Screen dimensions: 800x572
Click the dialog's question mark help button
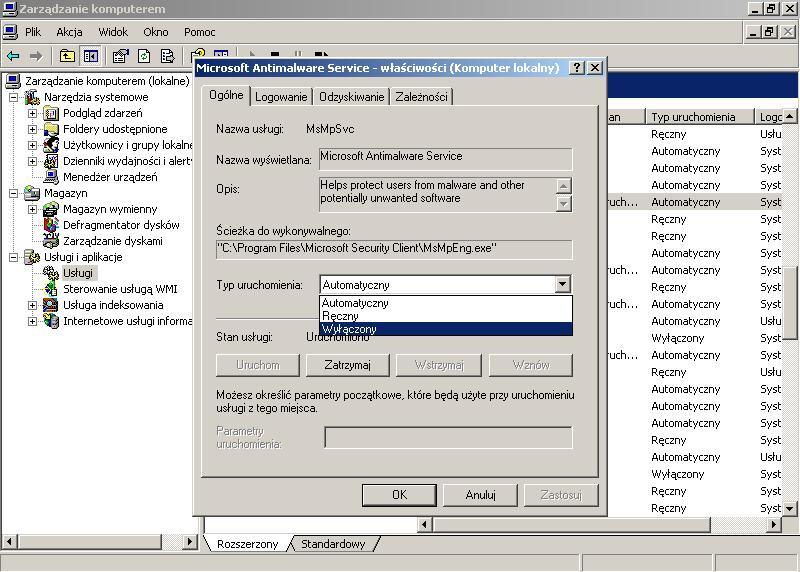(577, 68)
